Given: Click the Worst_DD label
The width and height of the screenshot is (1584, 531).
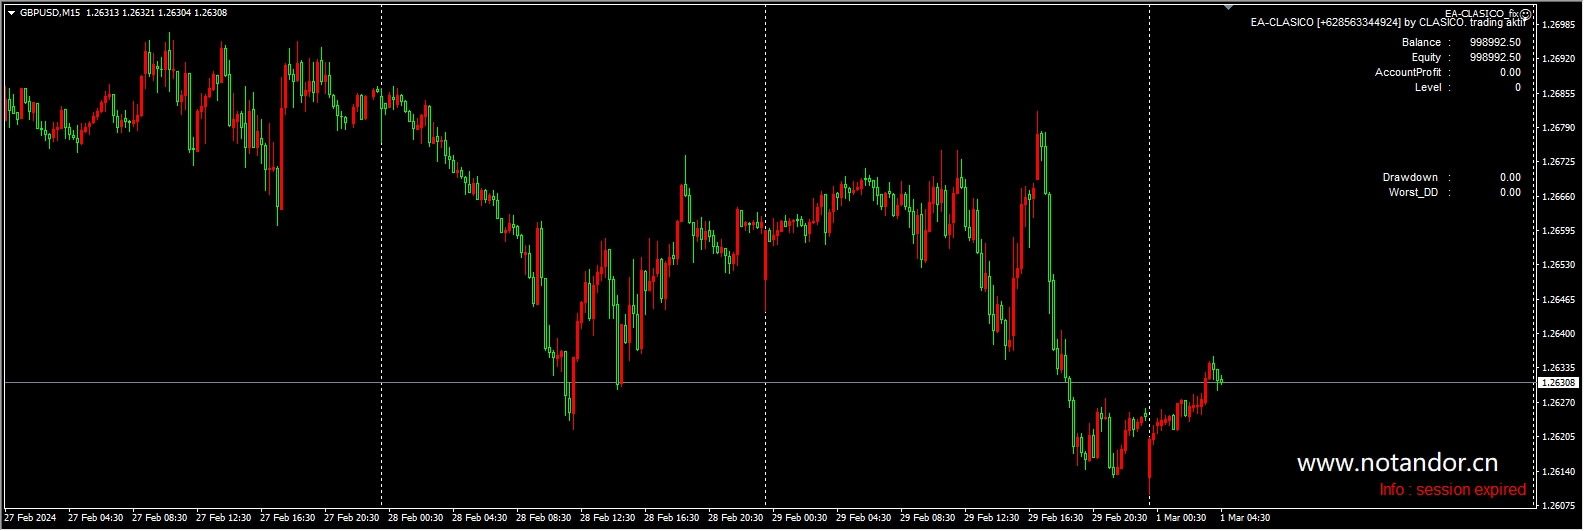Looking at the screenshot, I should [1413, 193].
